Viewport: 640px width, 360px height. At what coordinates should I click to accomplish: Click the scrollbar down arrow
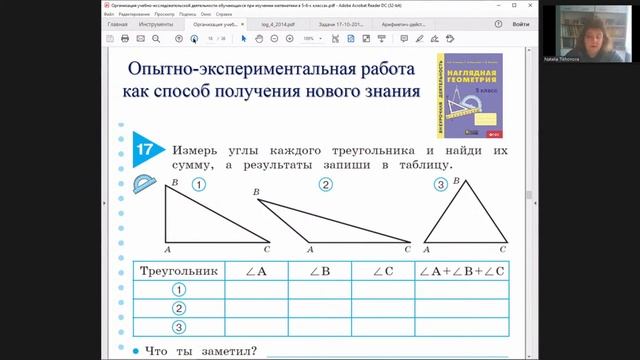point(529,357)
